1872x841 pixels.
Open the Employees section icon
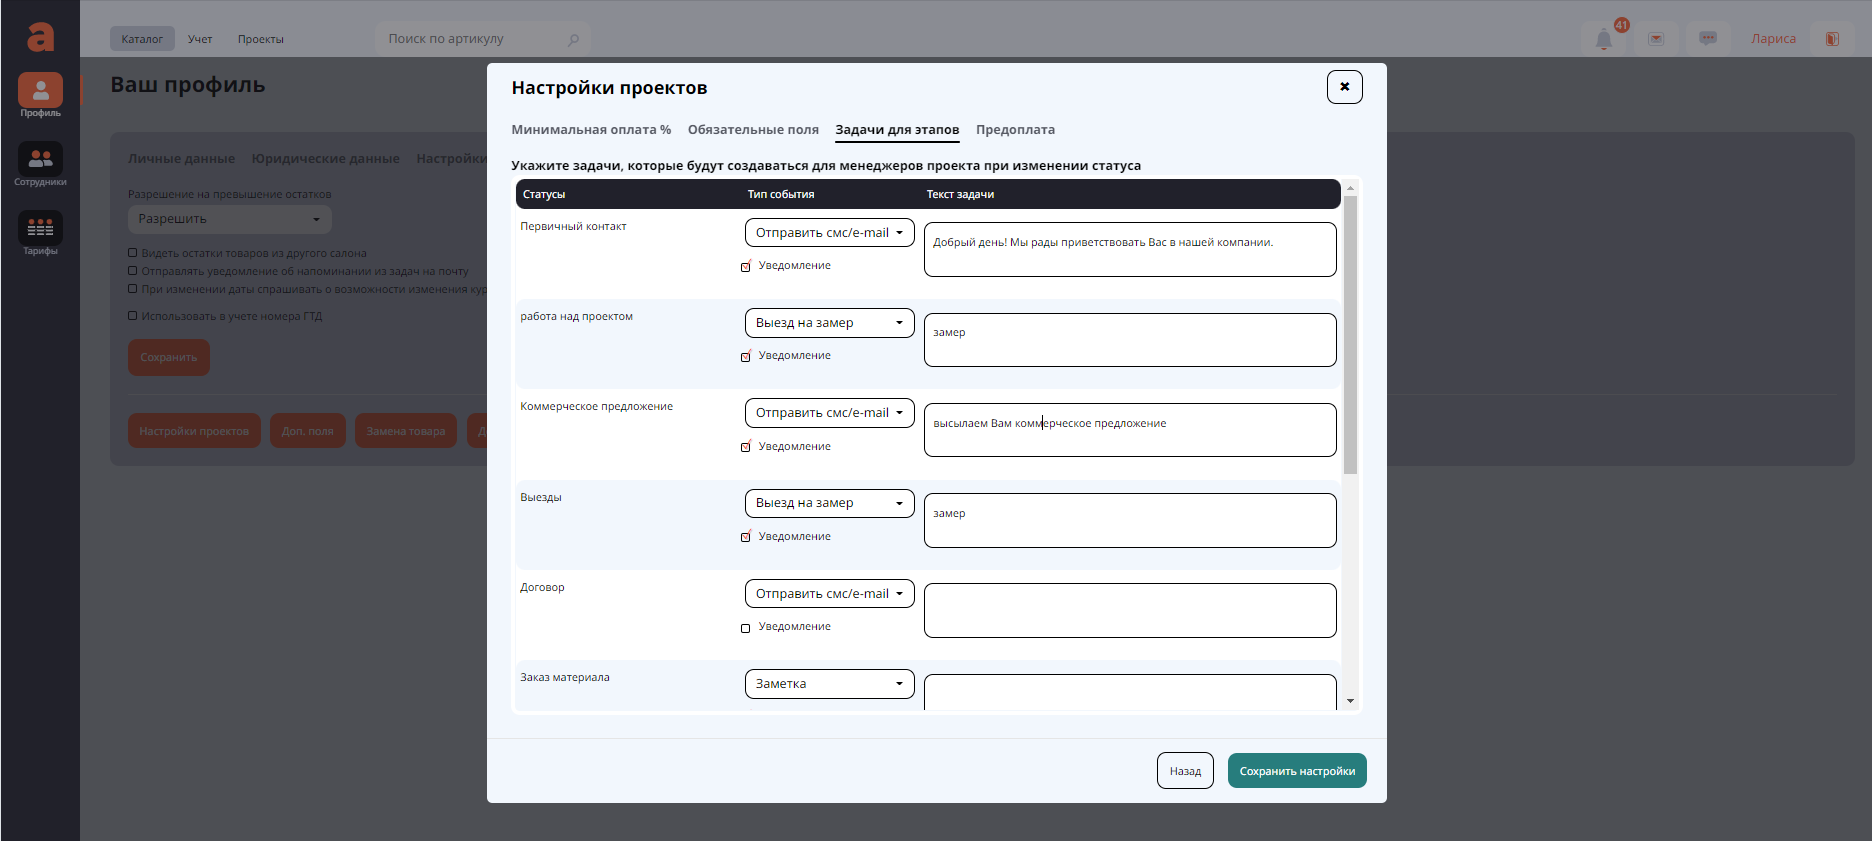(x=40, y=159)
